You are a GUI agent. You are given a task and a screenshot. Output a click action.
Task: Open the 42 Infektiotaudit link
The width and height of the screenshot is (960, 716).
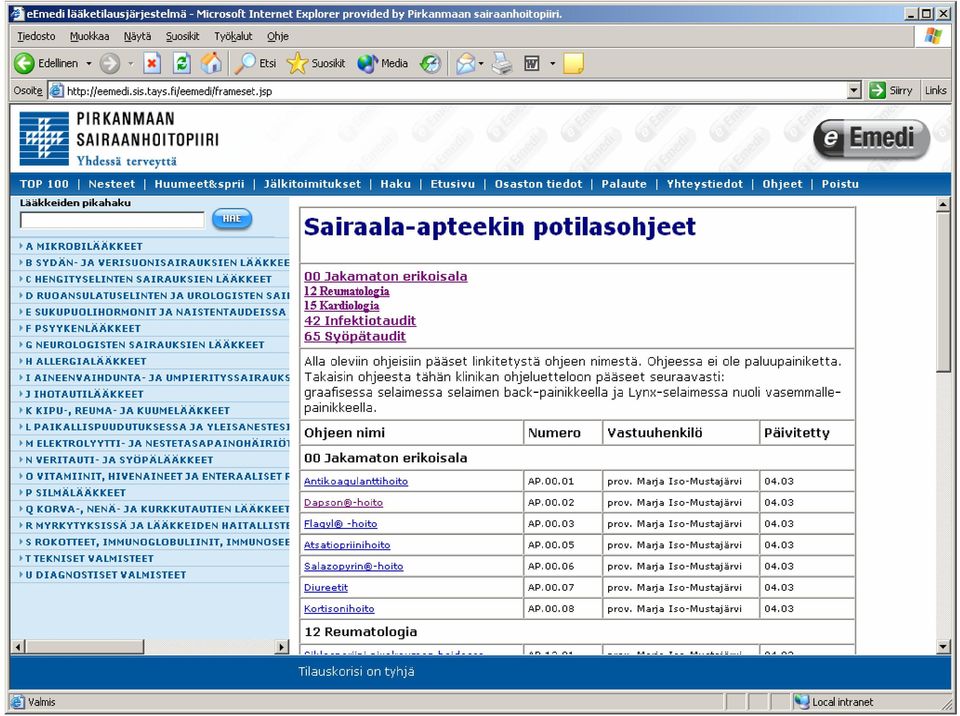click(x=360, y=320)
